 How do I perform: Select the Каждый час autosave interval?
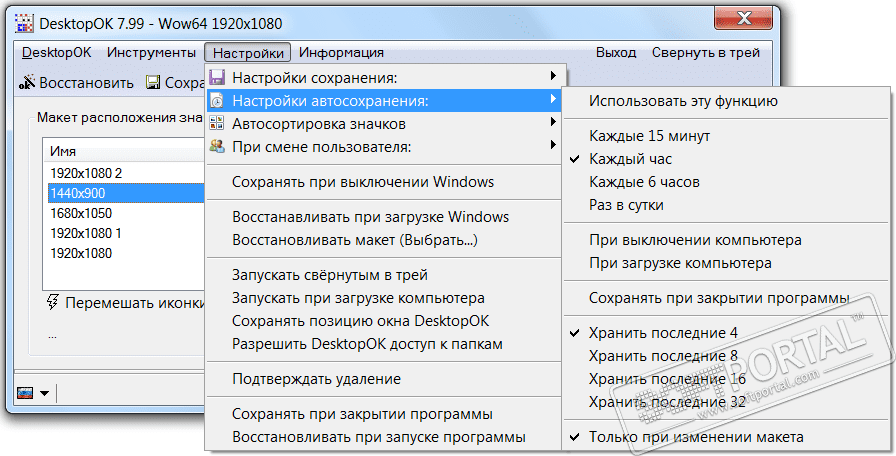[630, 159]
